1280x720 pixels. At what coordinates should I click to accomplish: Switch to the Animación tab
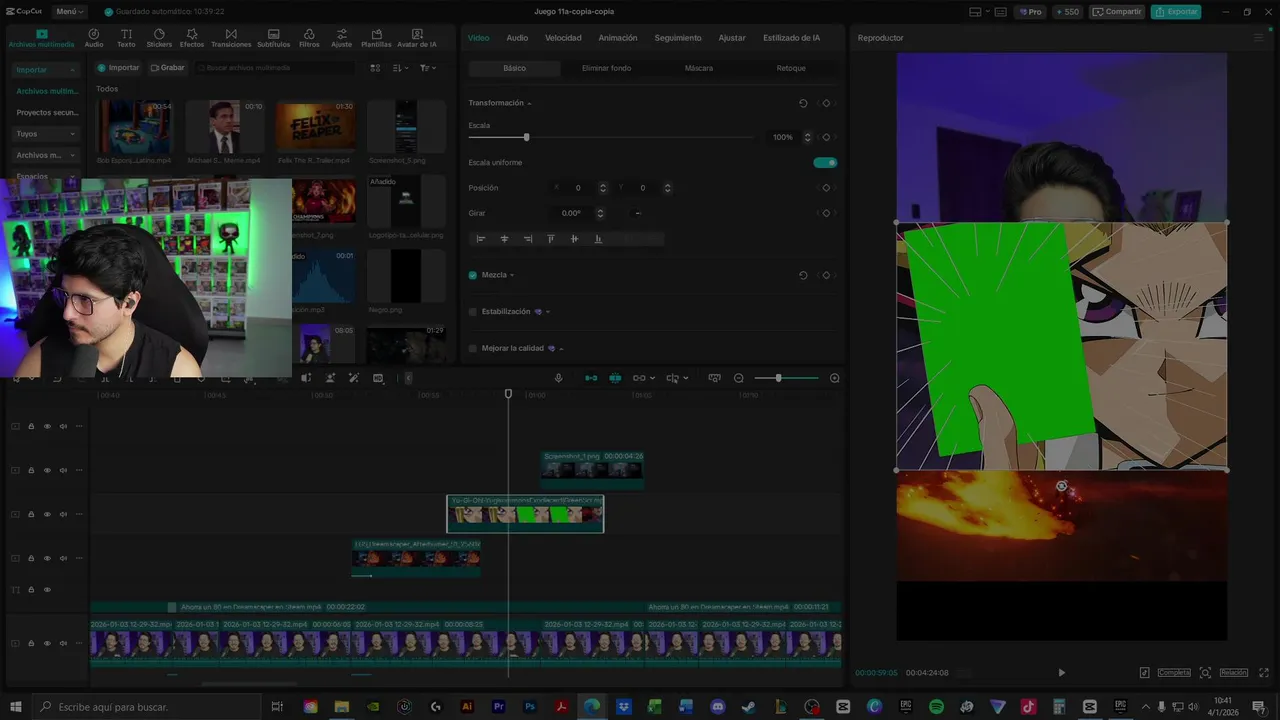coord(617,38)
